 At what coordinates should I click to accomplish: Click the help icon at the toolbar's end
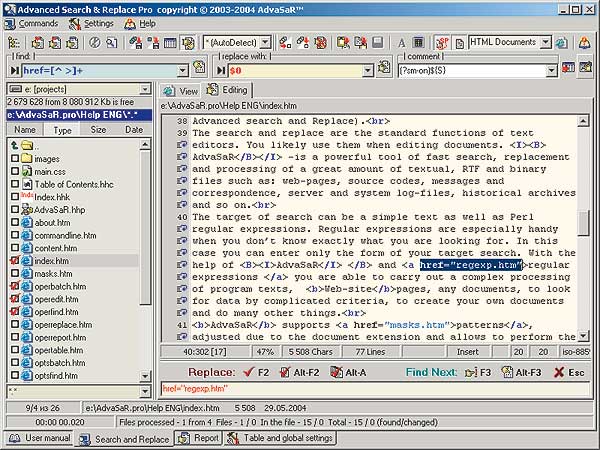point(584,42)
